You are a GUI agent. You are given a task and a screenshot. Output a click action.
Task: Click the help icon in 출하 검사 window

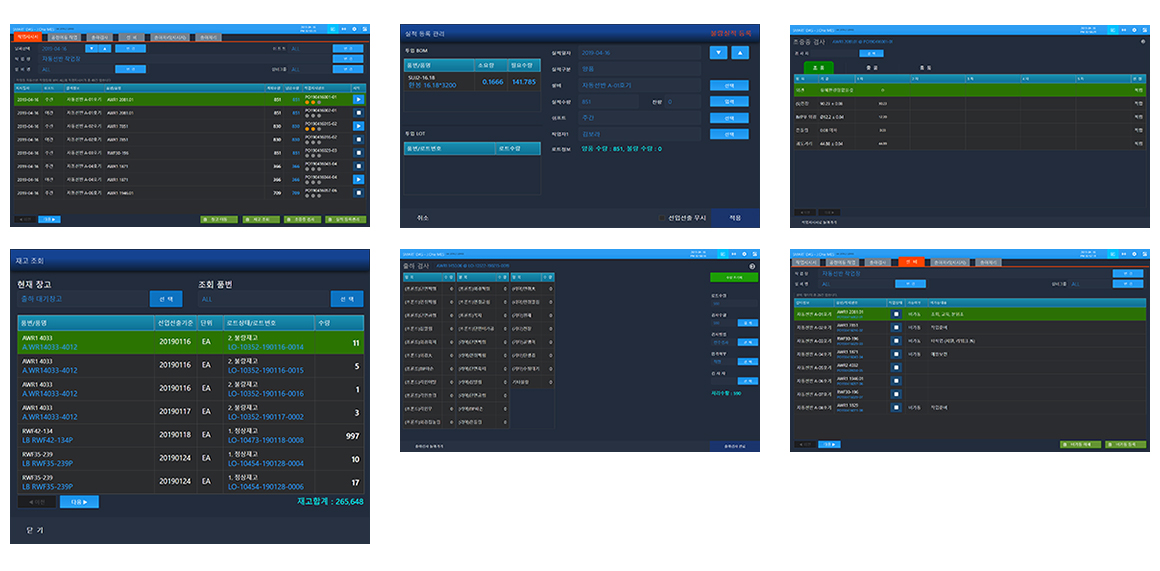coord(752,266)
